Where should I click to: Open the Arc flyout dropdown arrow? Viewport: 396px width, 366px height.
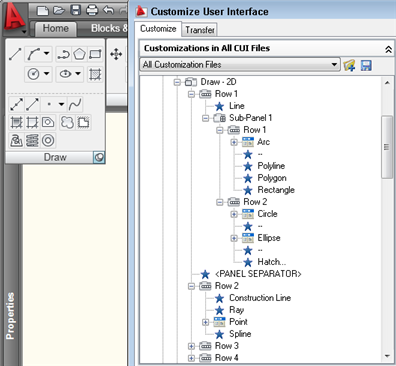click(x=47, y=53)
